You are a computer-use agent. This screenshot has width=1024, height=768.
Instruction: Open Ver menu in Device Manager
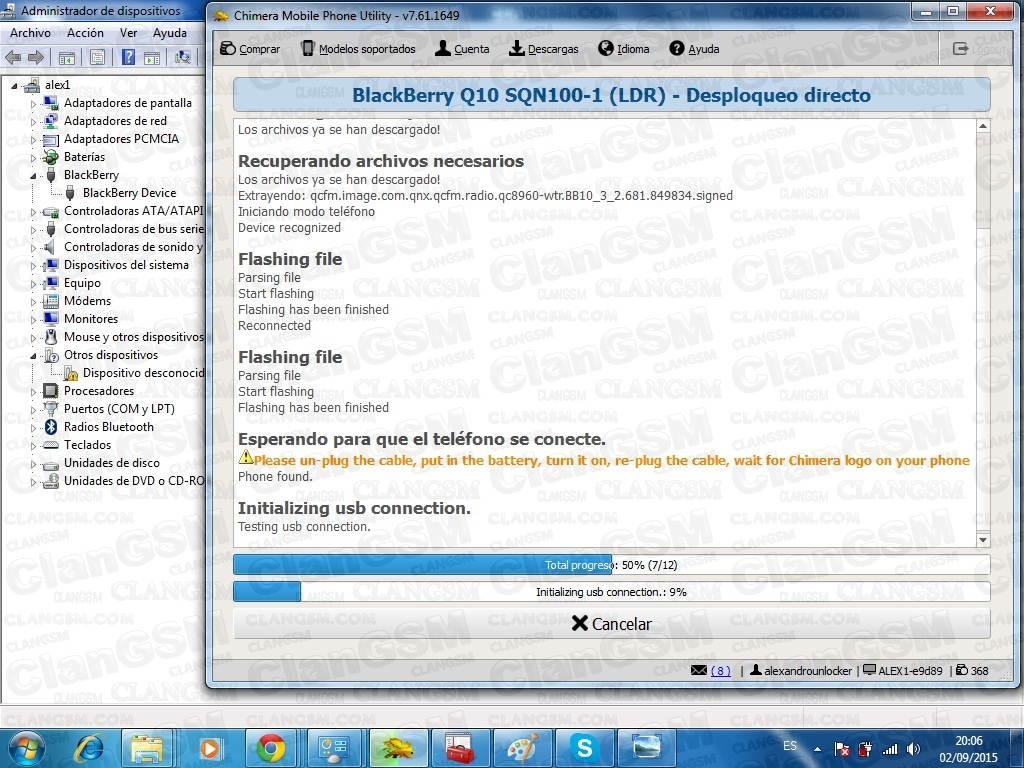(129, 33)
